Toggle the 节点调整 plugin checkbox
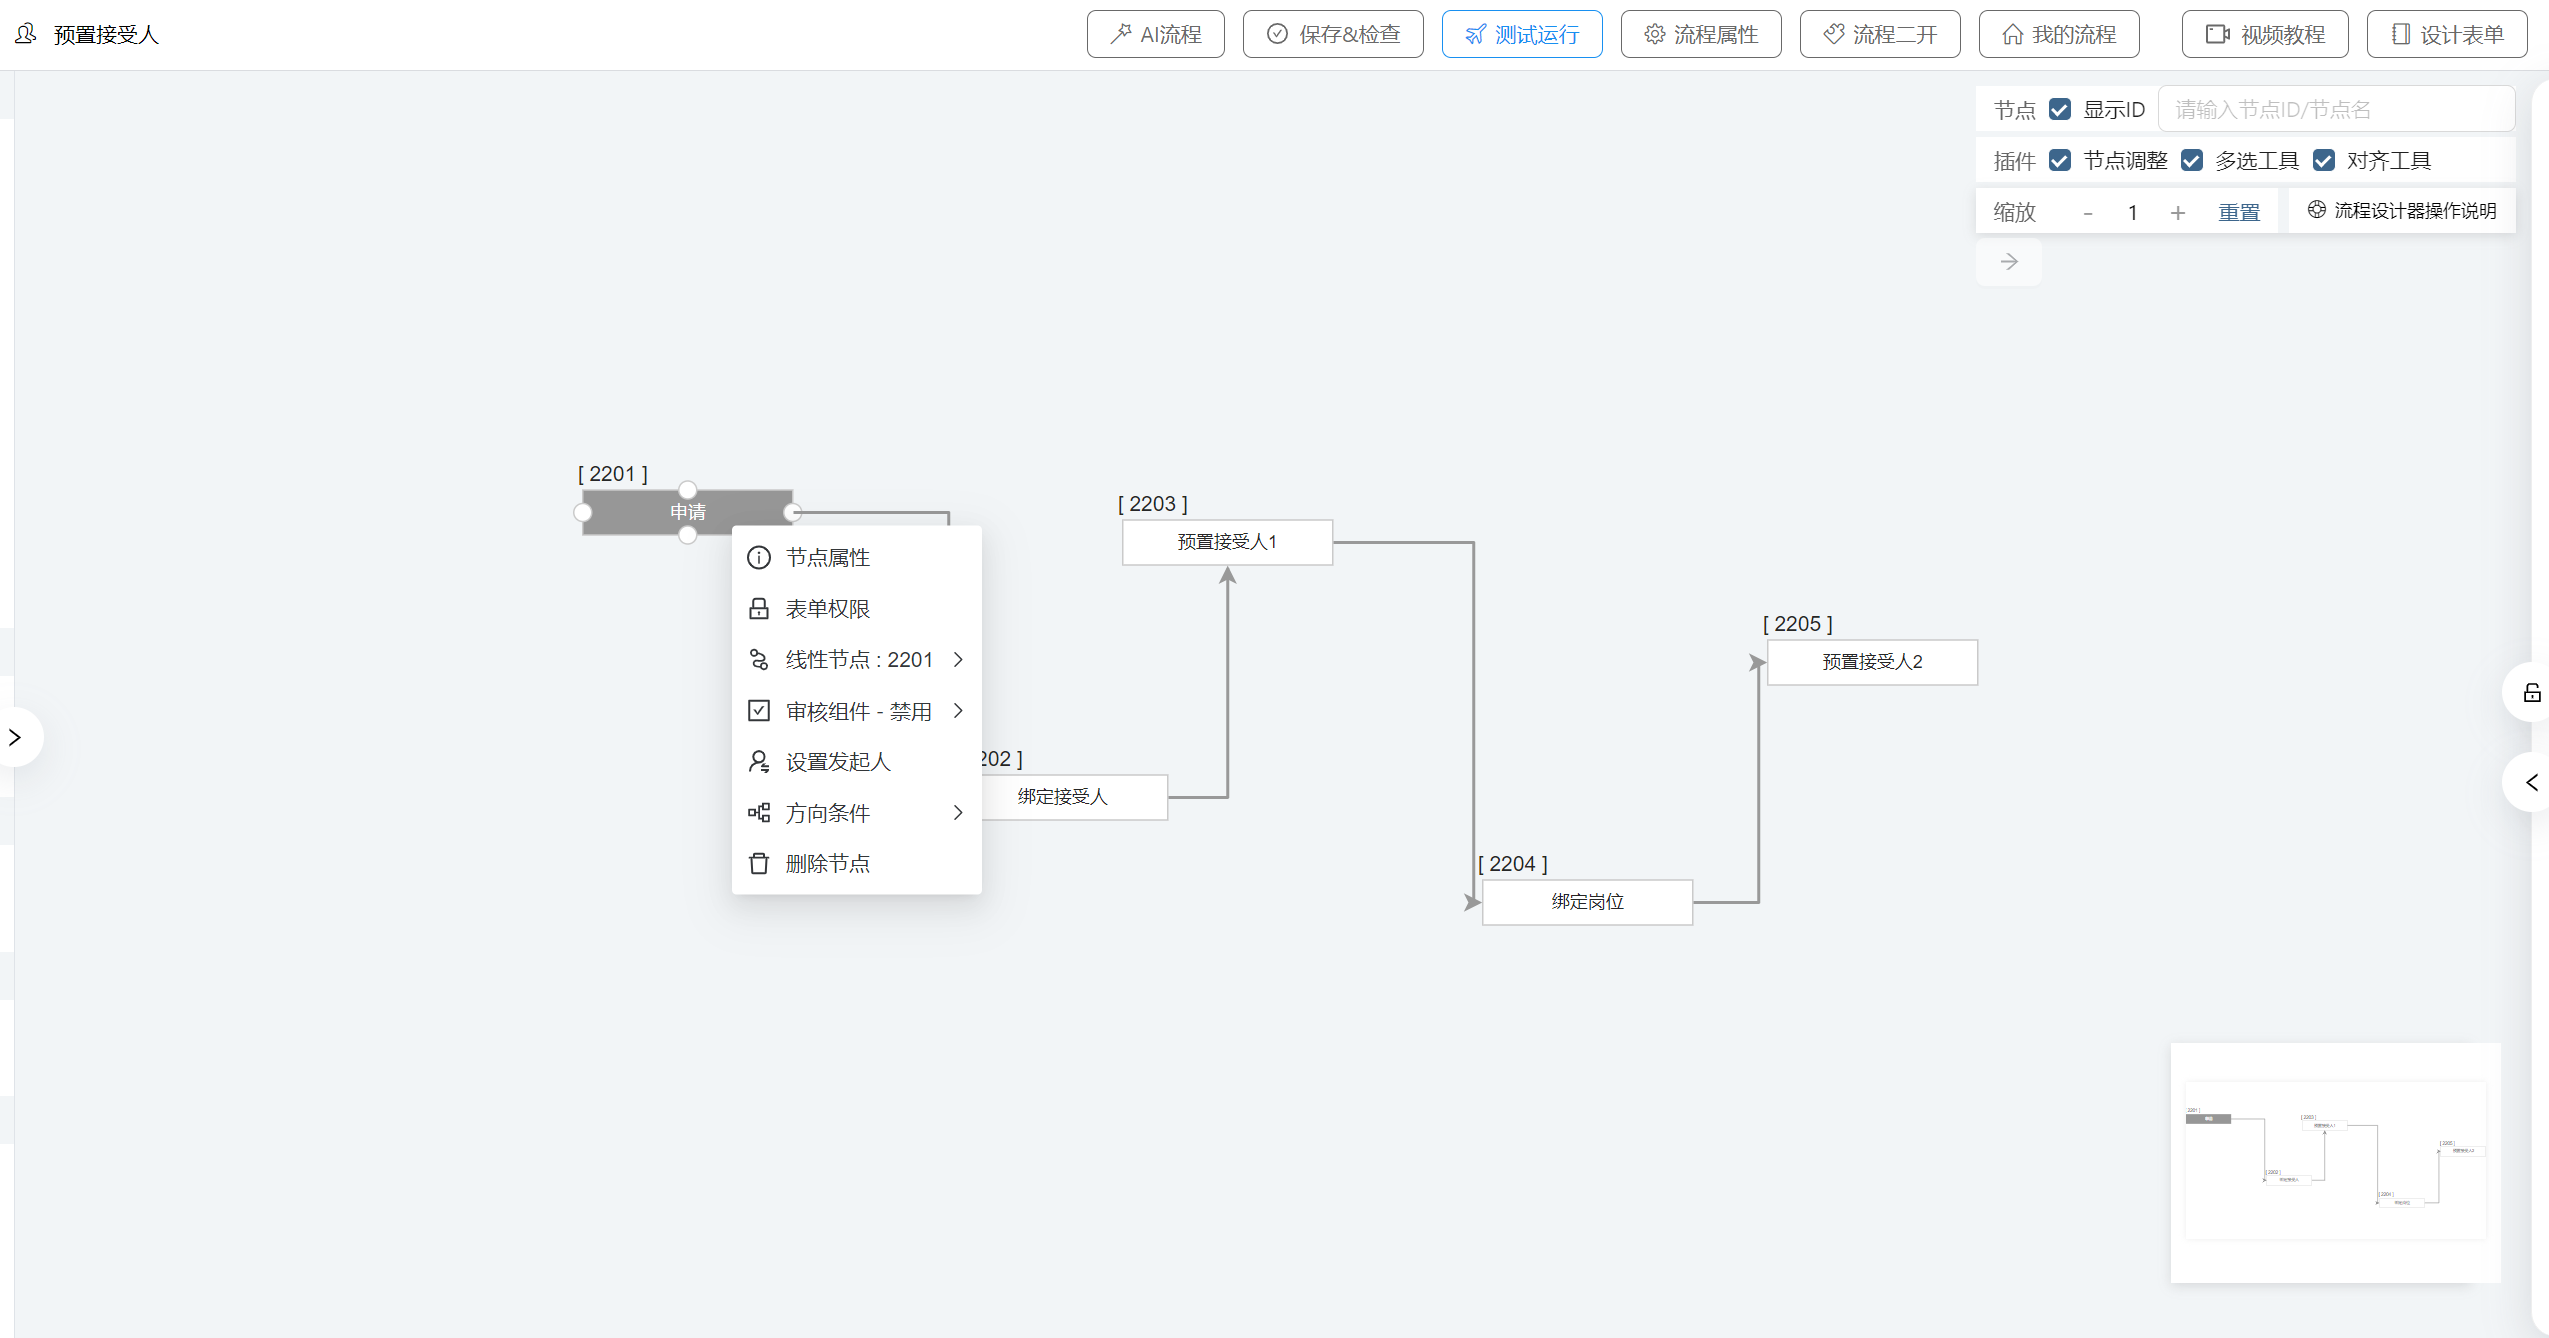The height and width of the screenshot is (1338, 2549). [2060, 160]
